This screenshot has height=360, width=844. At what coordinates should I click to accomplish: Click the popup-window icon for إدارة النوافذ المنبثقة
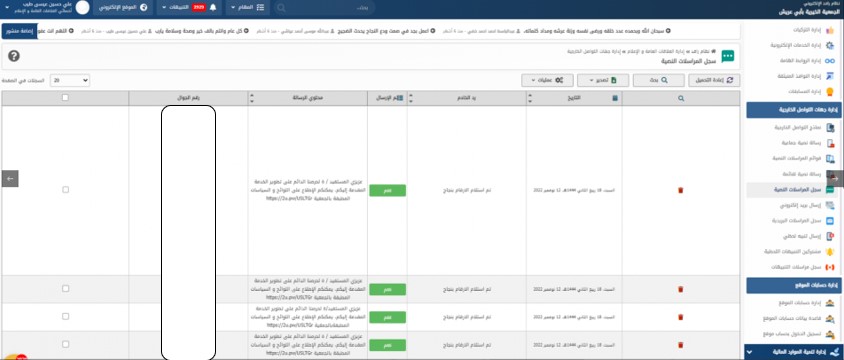[830, 76]
